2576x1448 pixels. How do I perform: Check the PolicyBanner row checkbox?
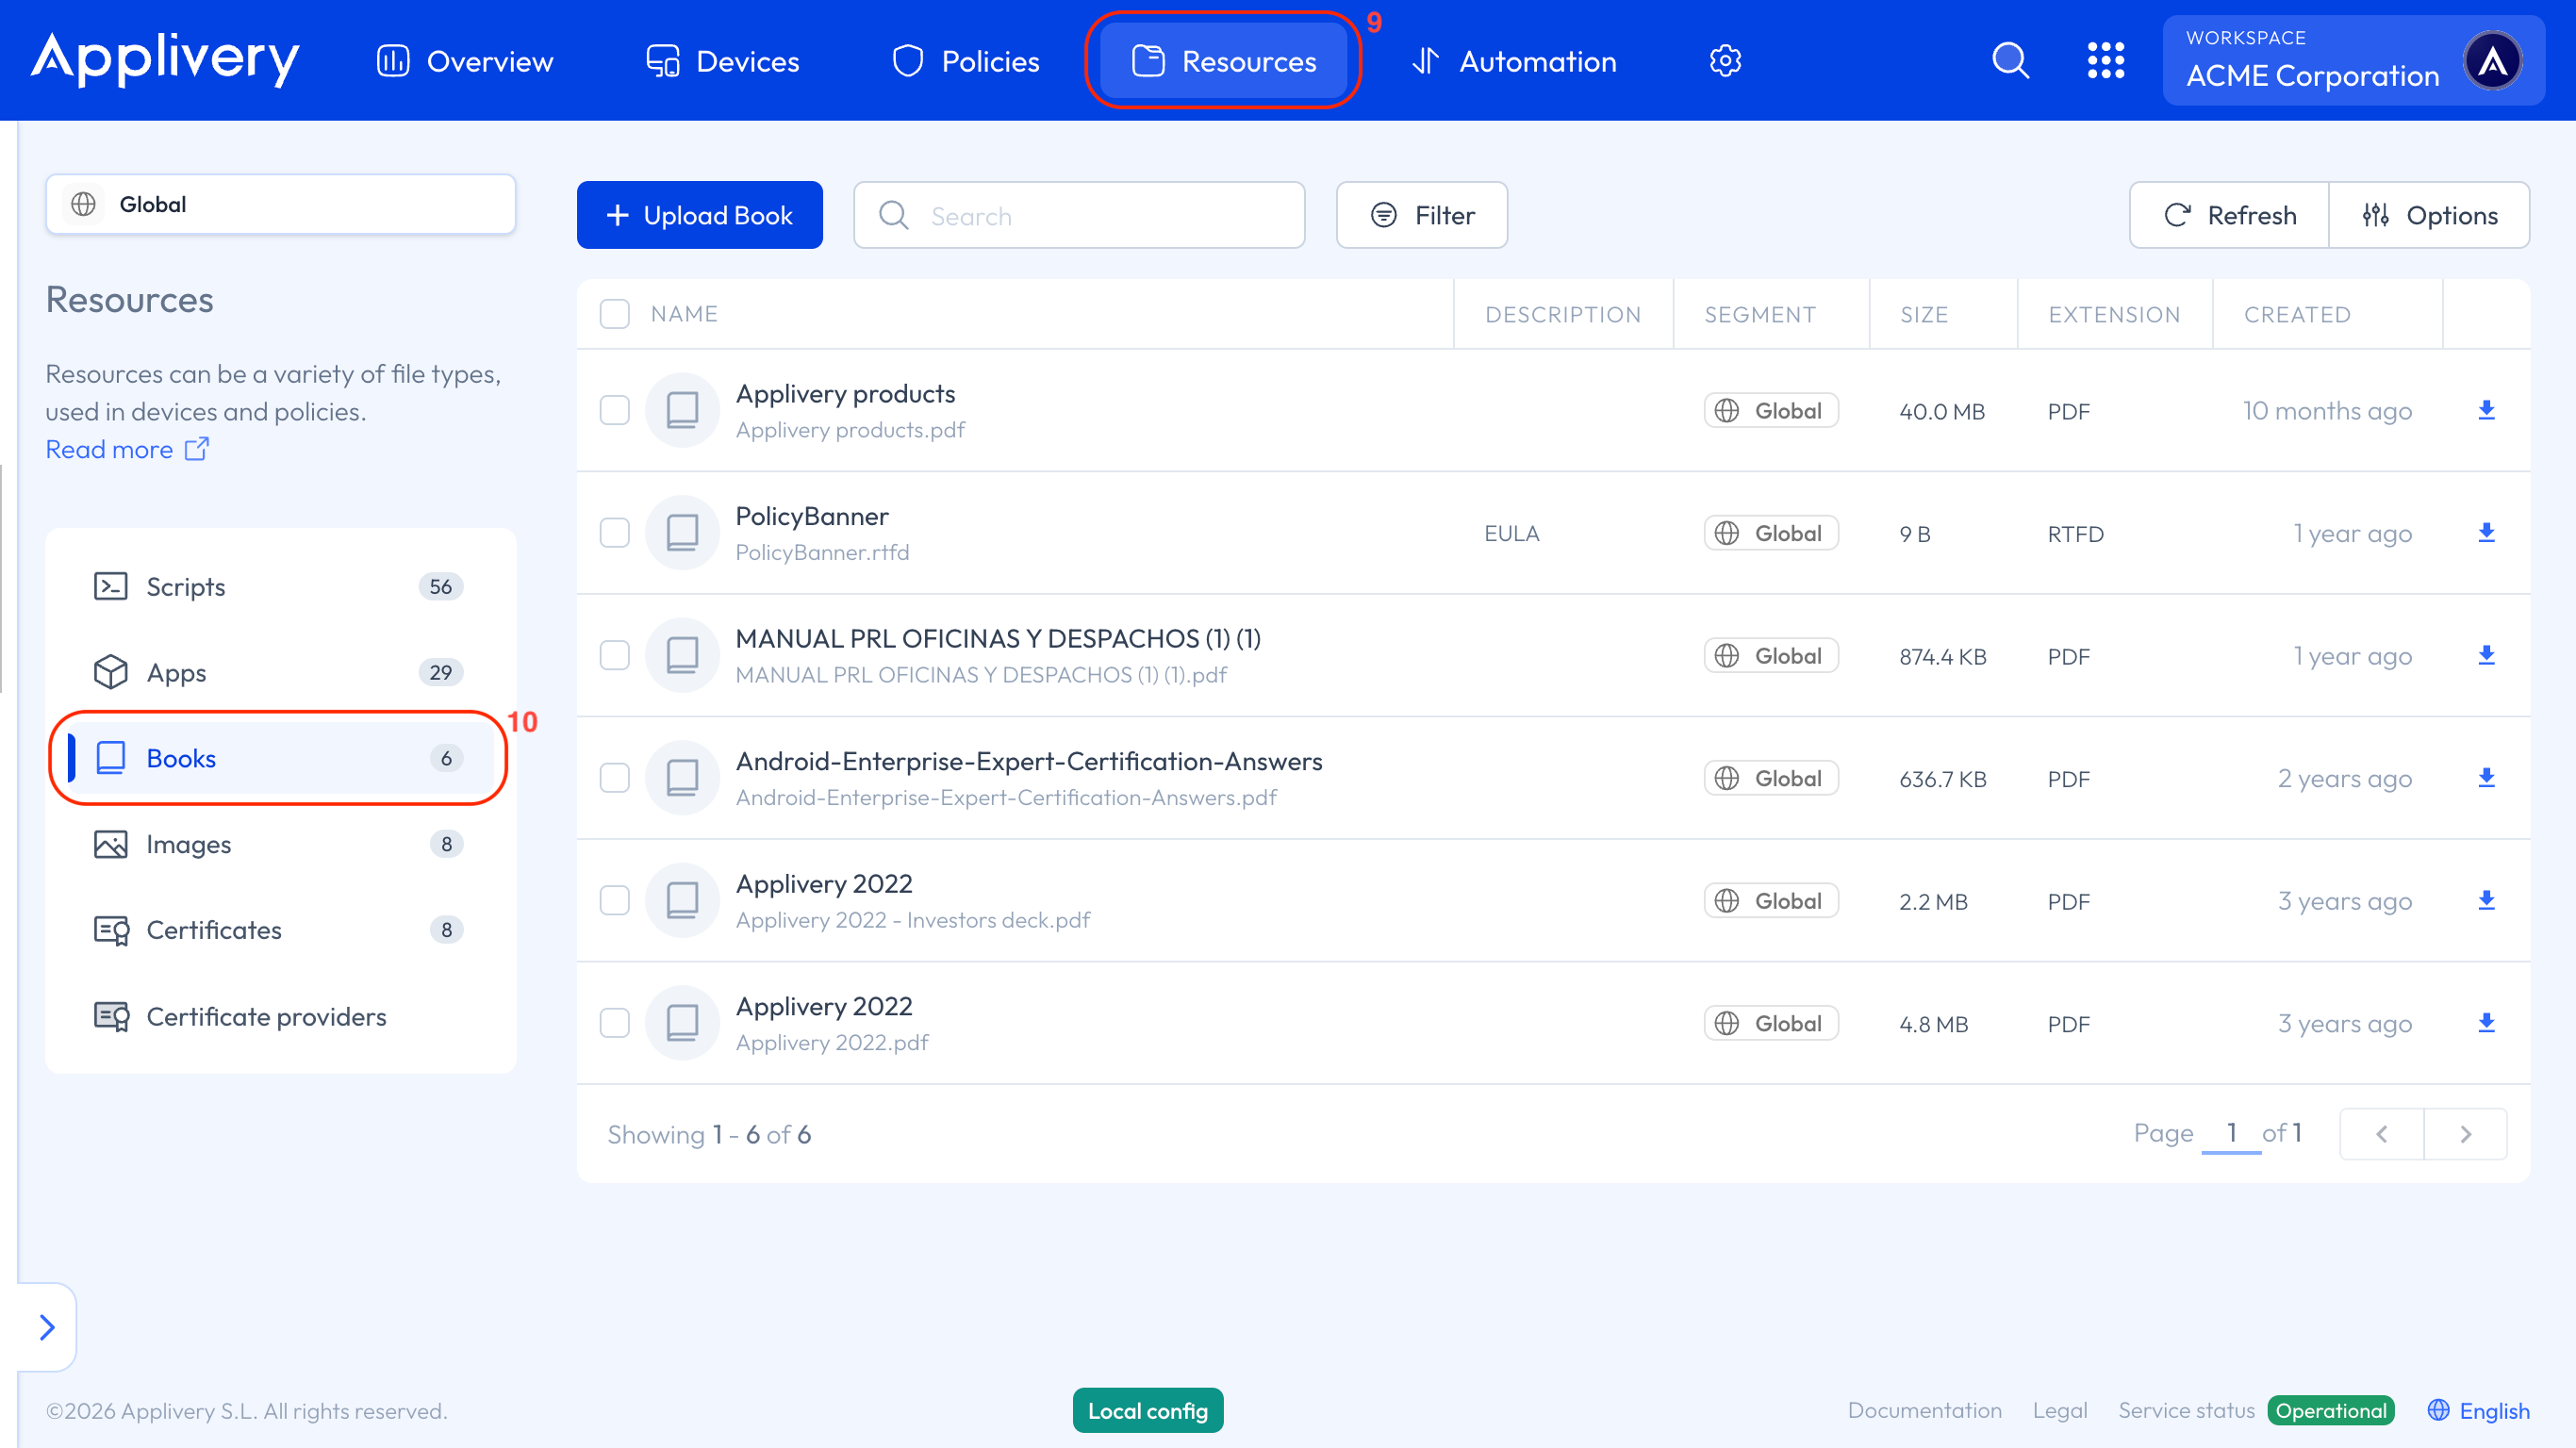[614, 533]
